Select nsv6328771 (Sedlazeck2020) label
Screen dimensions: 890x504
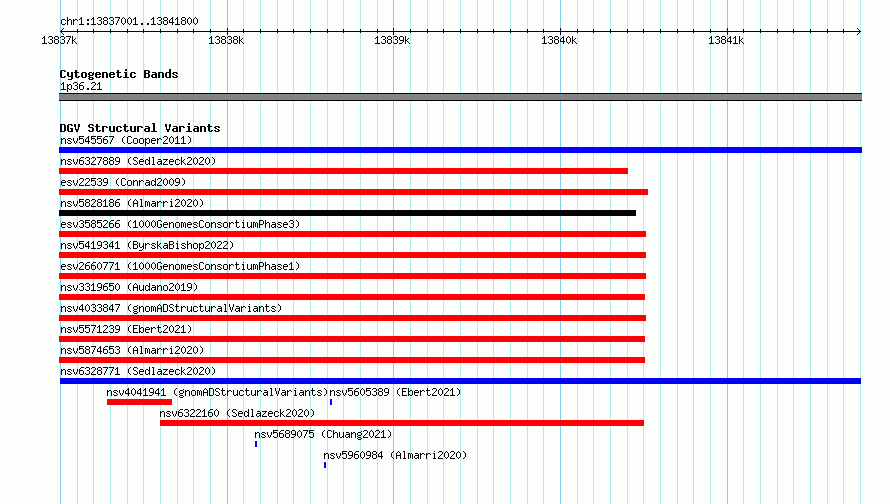pos(138,371)
